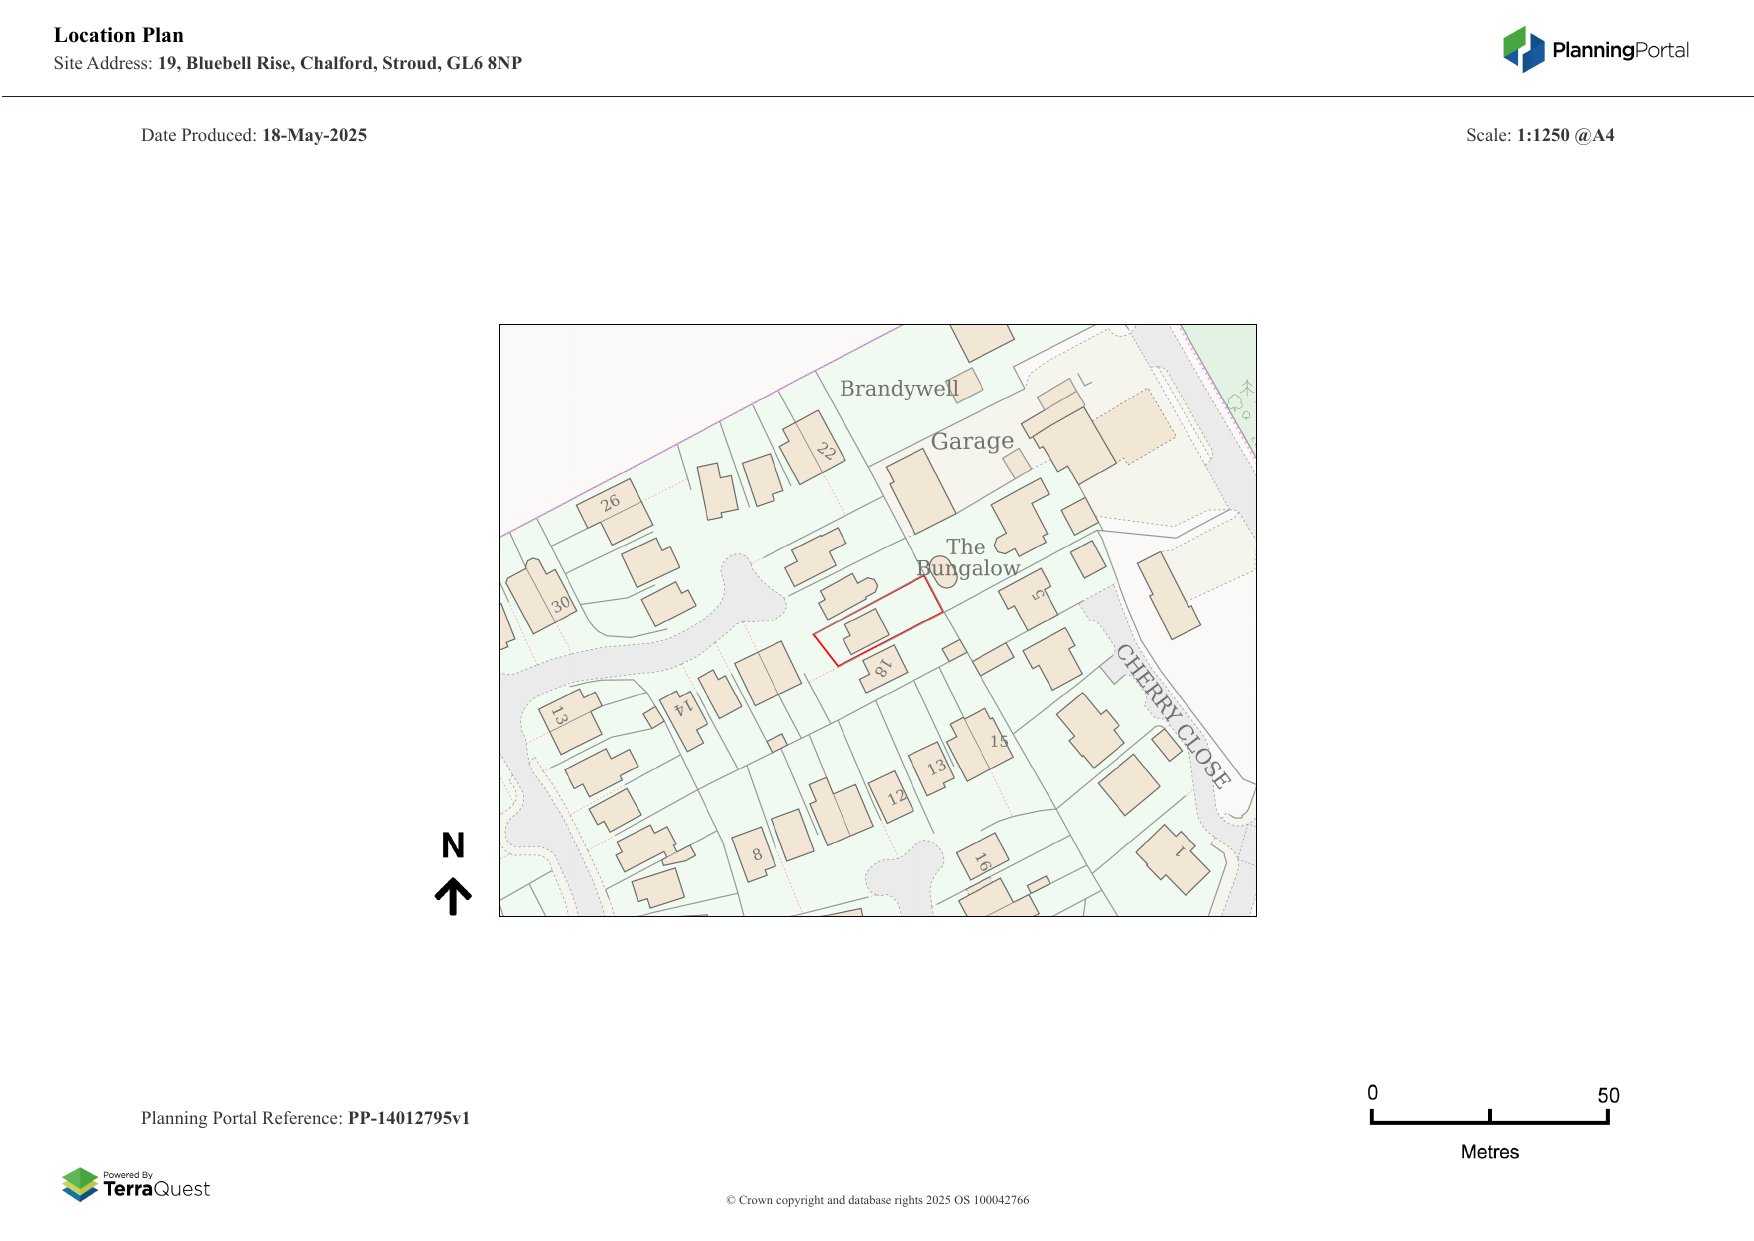
Task: Click the round structure near The Bungalow
Action: (944, 572)
